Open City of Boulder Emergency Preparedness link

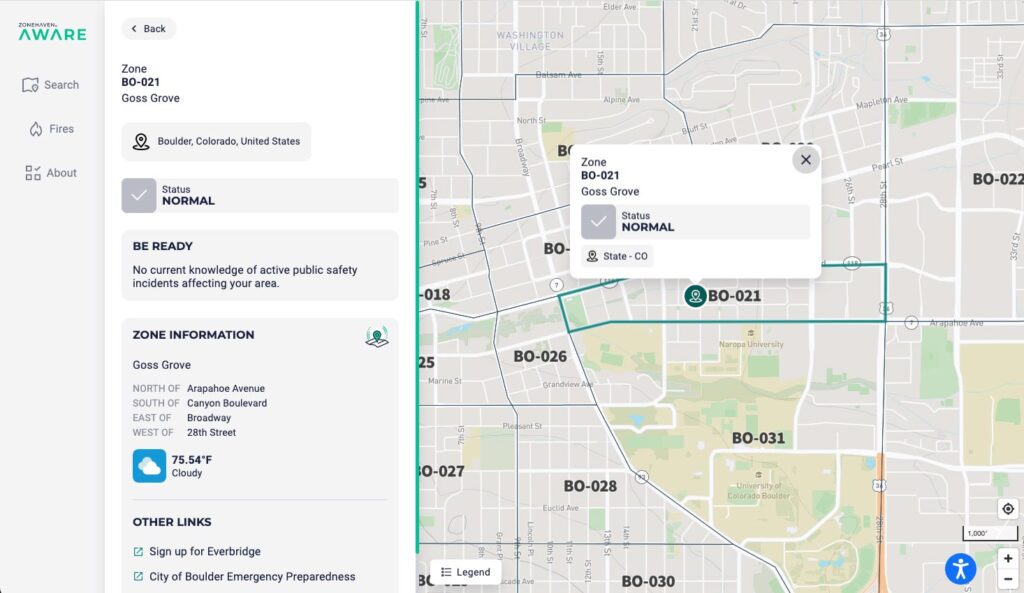point(252,576)
